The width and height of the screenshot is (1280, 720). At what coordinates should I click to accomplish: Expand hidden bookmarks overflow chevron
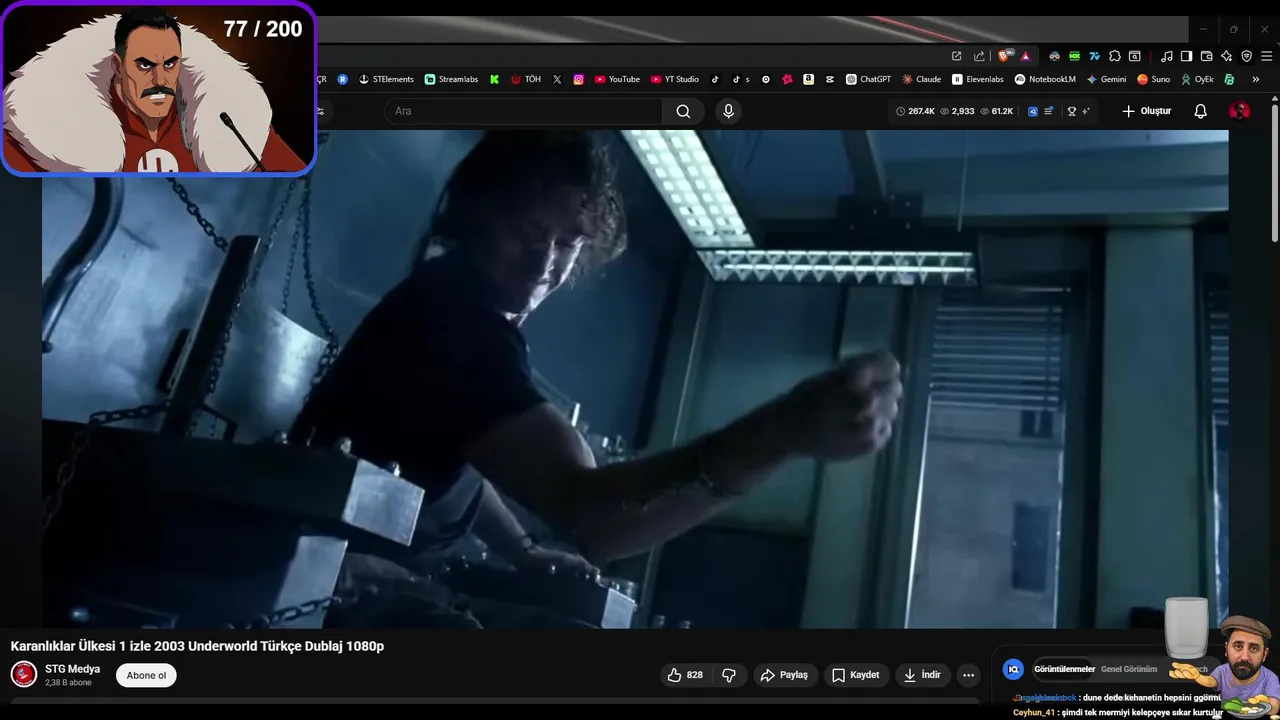click(x=1255, y=79)
